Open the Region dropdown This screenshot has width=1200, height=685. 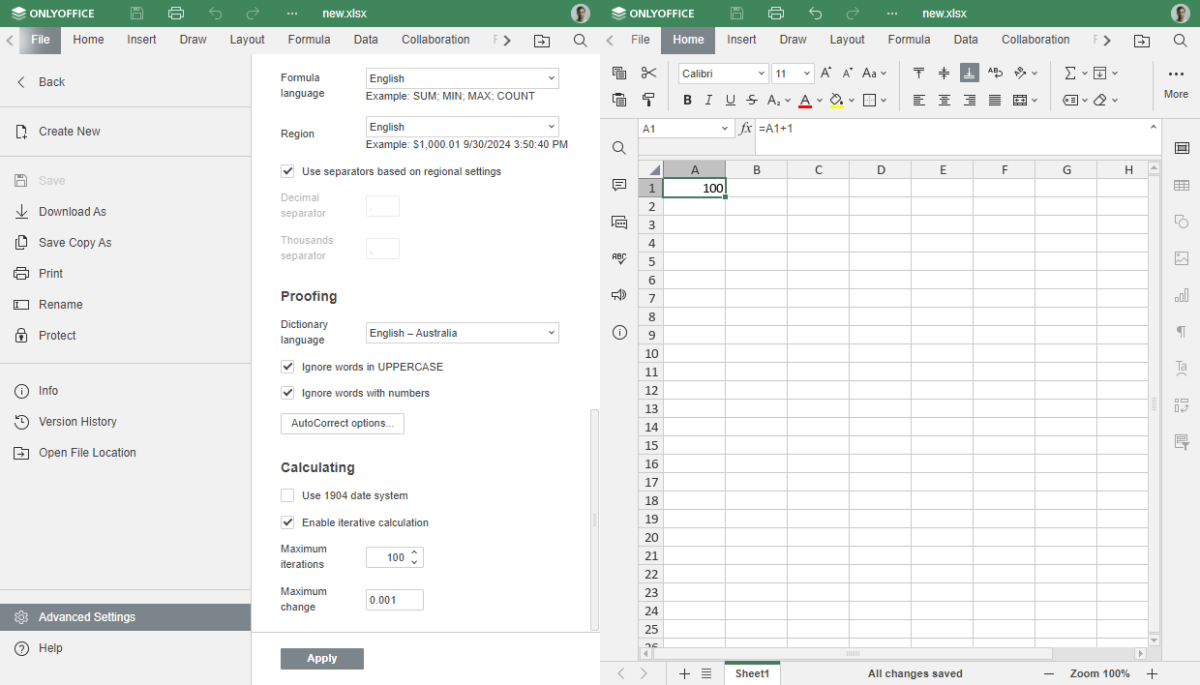(461, 126)
